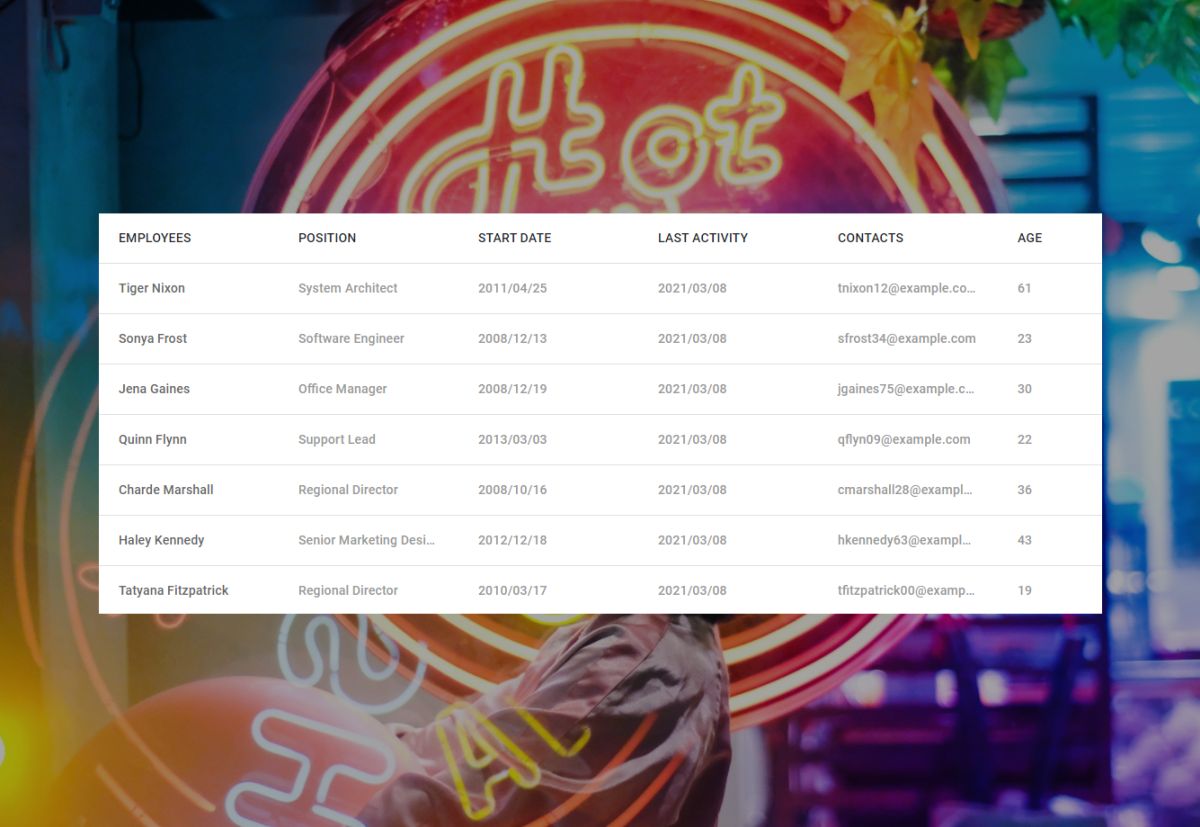
Task: Click the CONTACTS column header
Action: (871, 238)
